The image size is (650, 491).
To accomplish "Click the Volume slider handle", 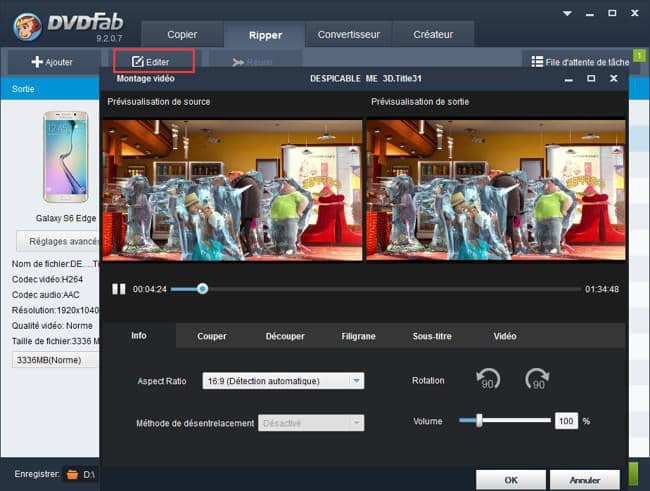I will [479, 421].
